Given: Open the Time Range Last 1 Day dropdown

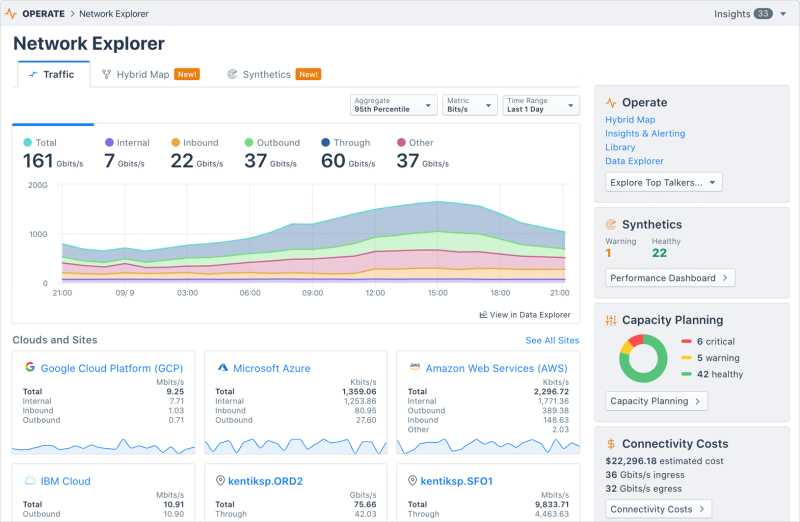Looking at the screenshot, I should click(541, 105).
